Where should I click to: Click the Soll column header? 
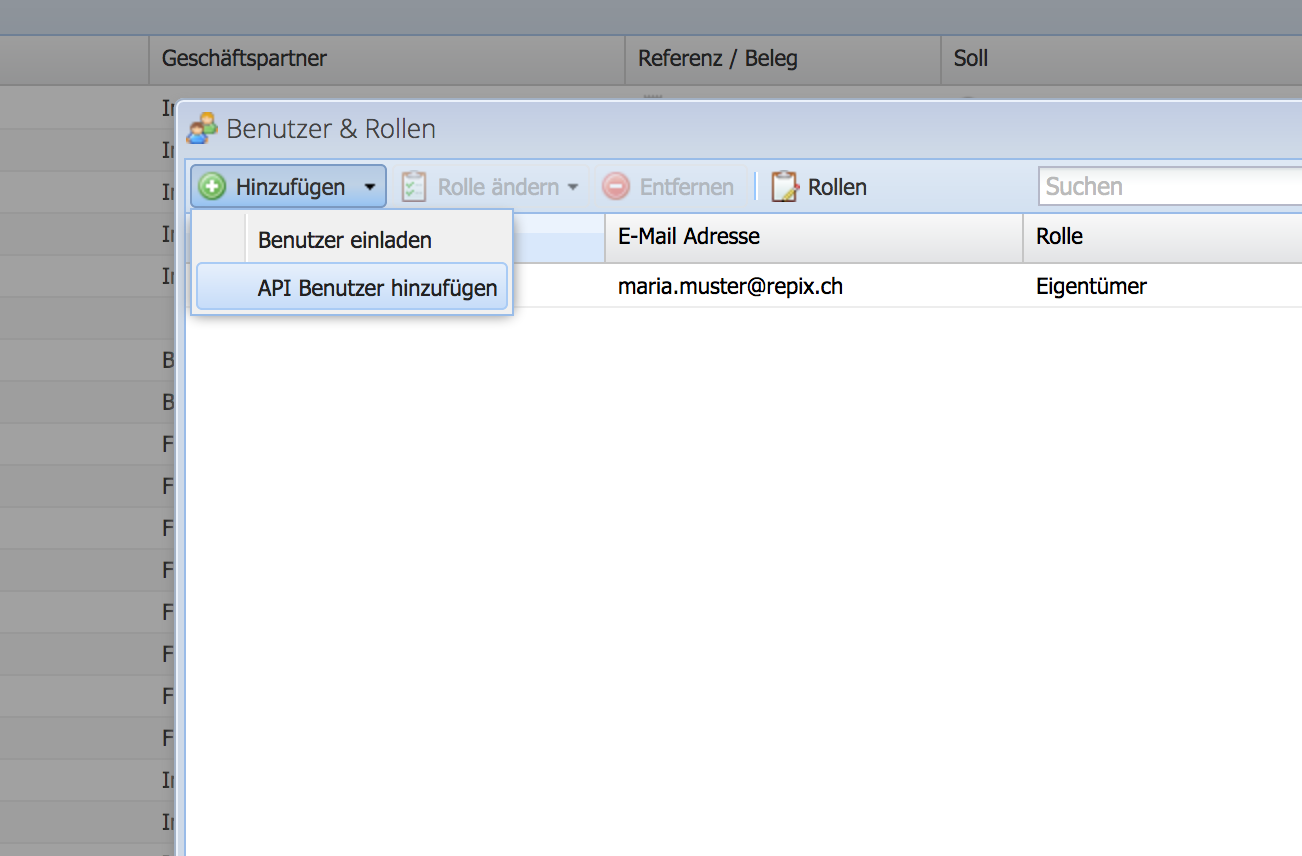pos(970,58)
